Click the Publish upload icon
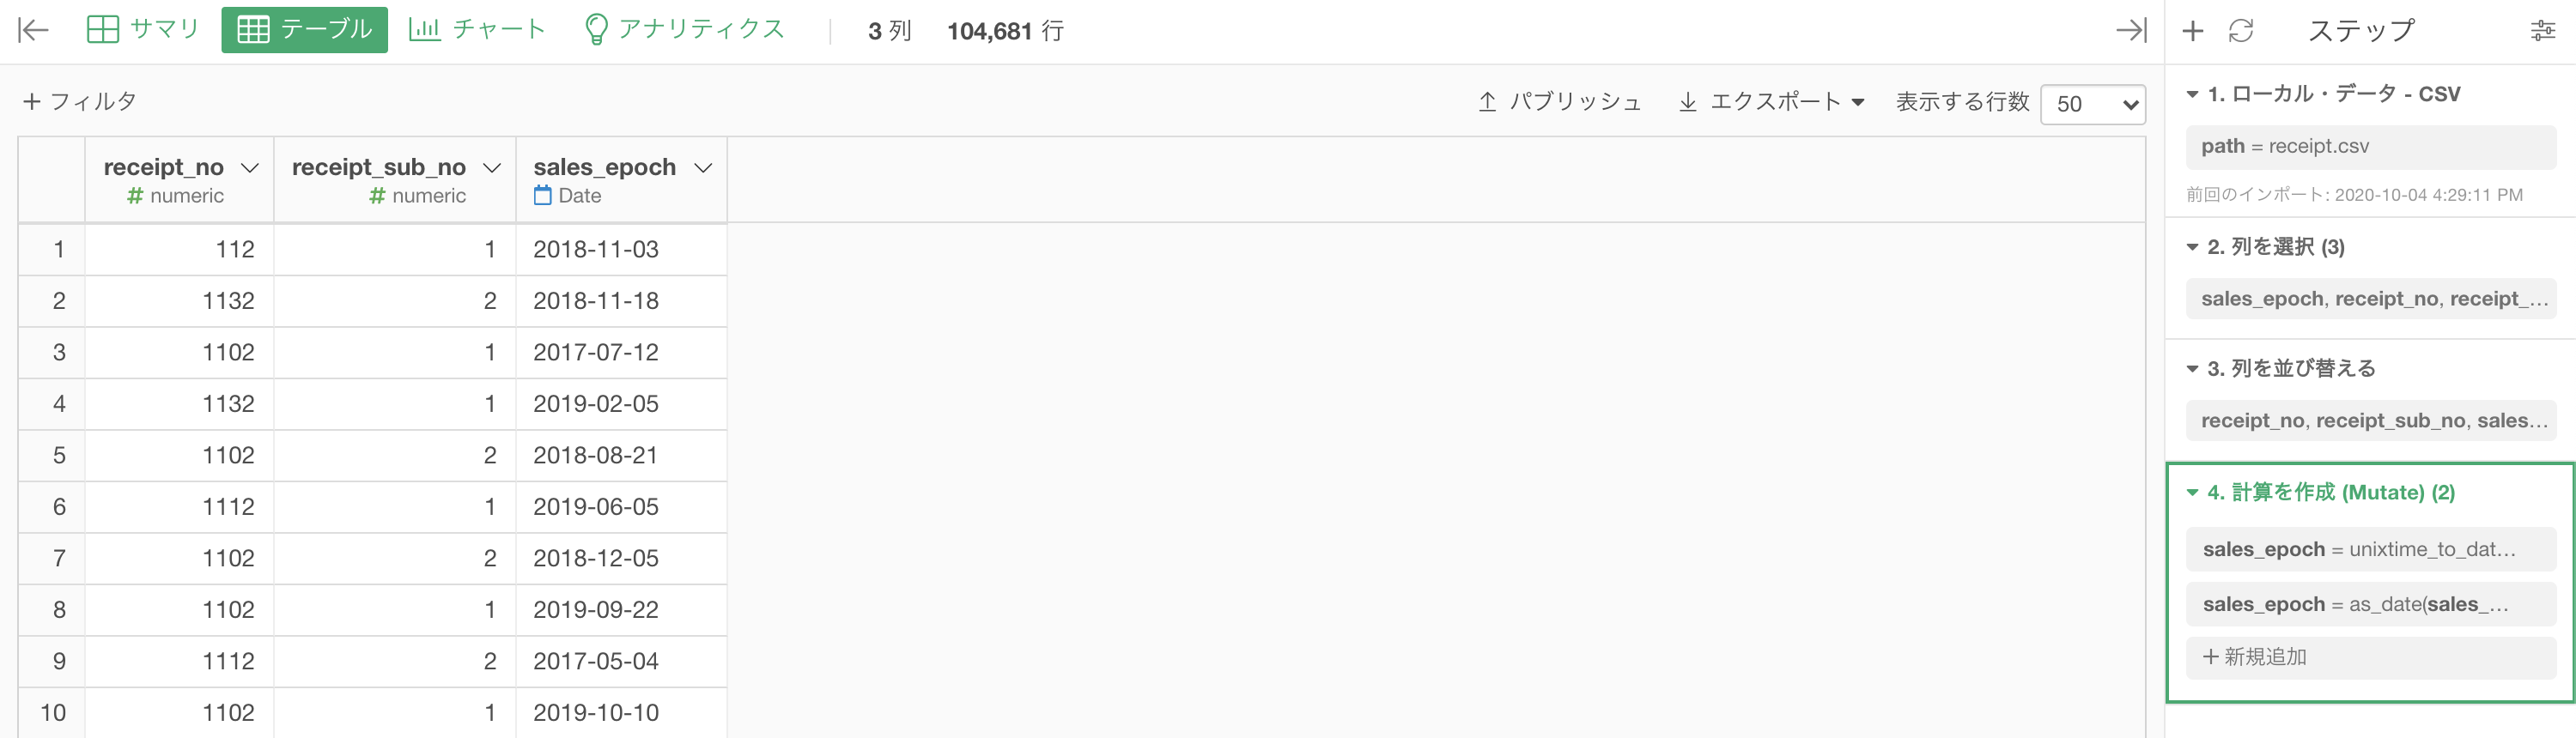This screenshot has width=2576, height=738. pos(1487,102)
